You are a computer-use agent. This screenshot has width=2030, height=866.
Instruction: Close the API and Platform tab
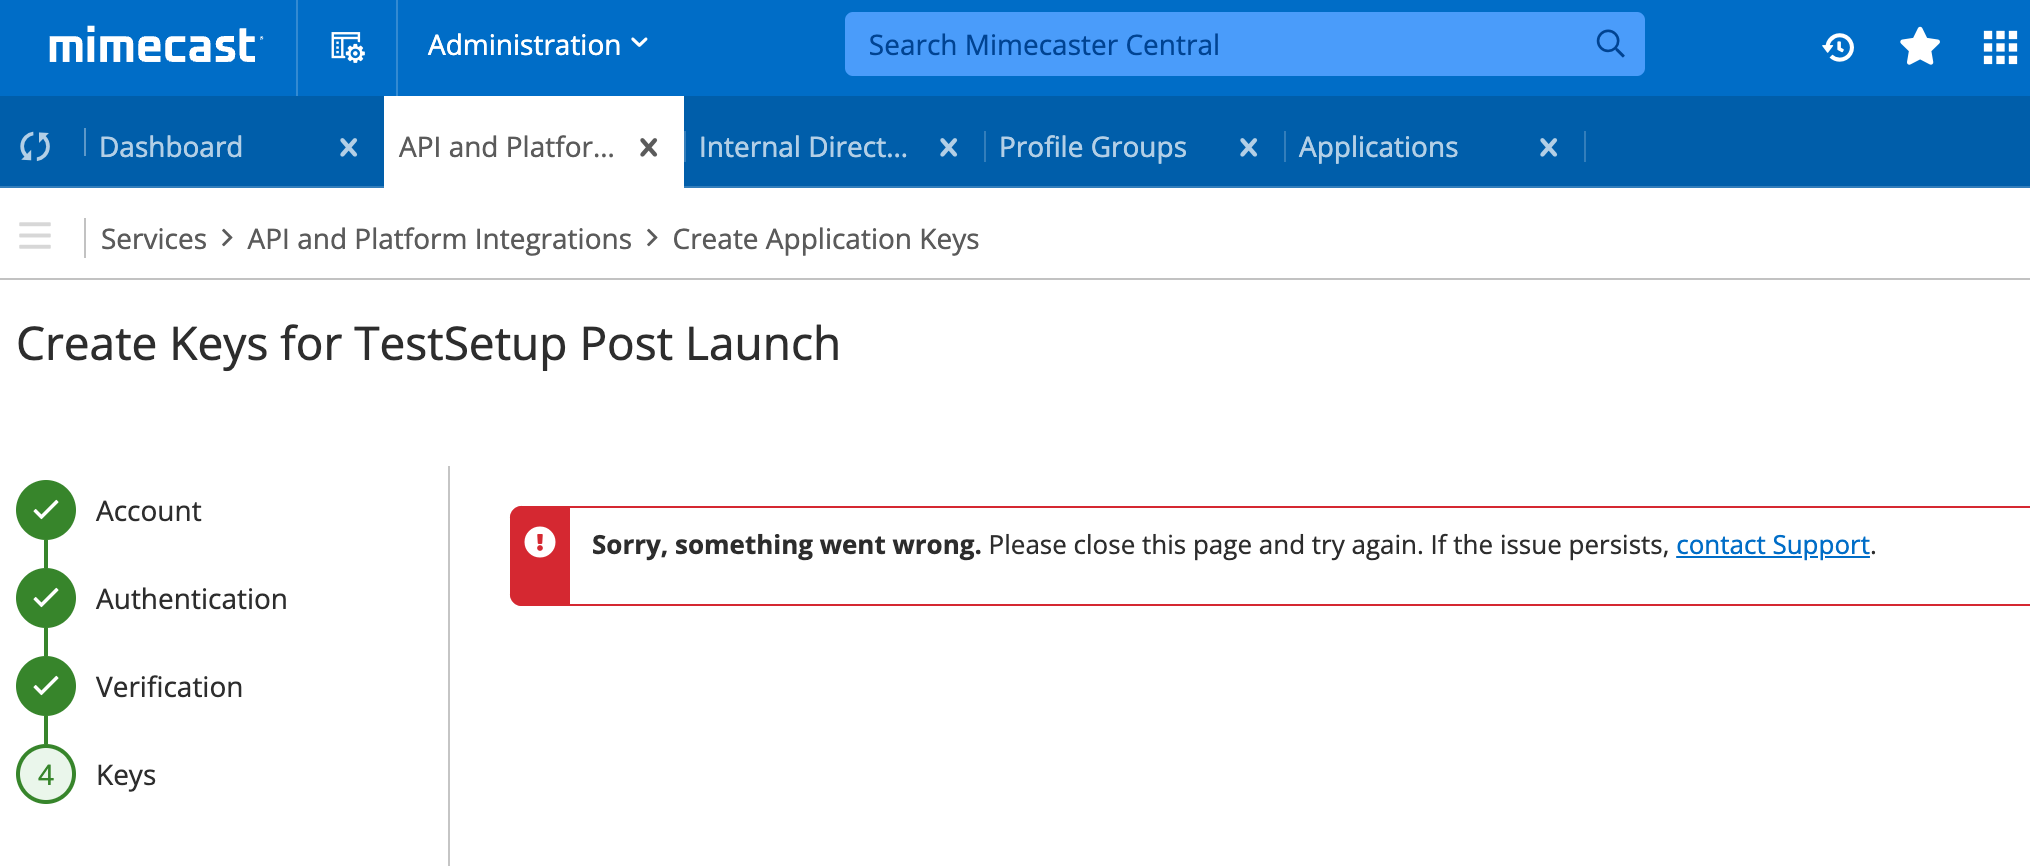coord(648,148)
